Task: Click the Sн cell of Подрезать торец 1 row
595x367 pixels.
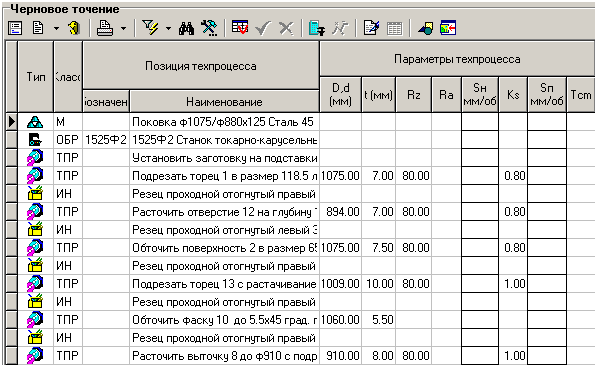Action: coord(480,176)
